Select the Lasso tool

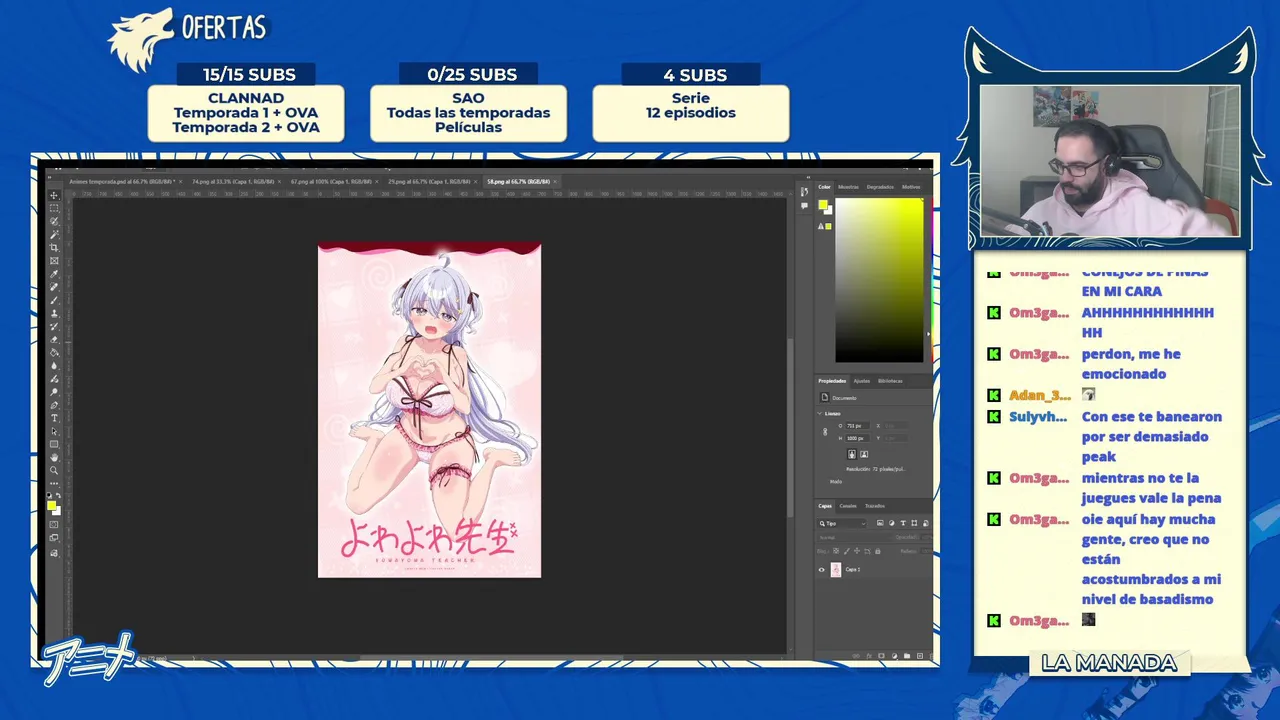click(x=54, y=221)
